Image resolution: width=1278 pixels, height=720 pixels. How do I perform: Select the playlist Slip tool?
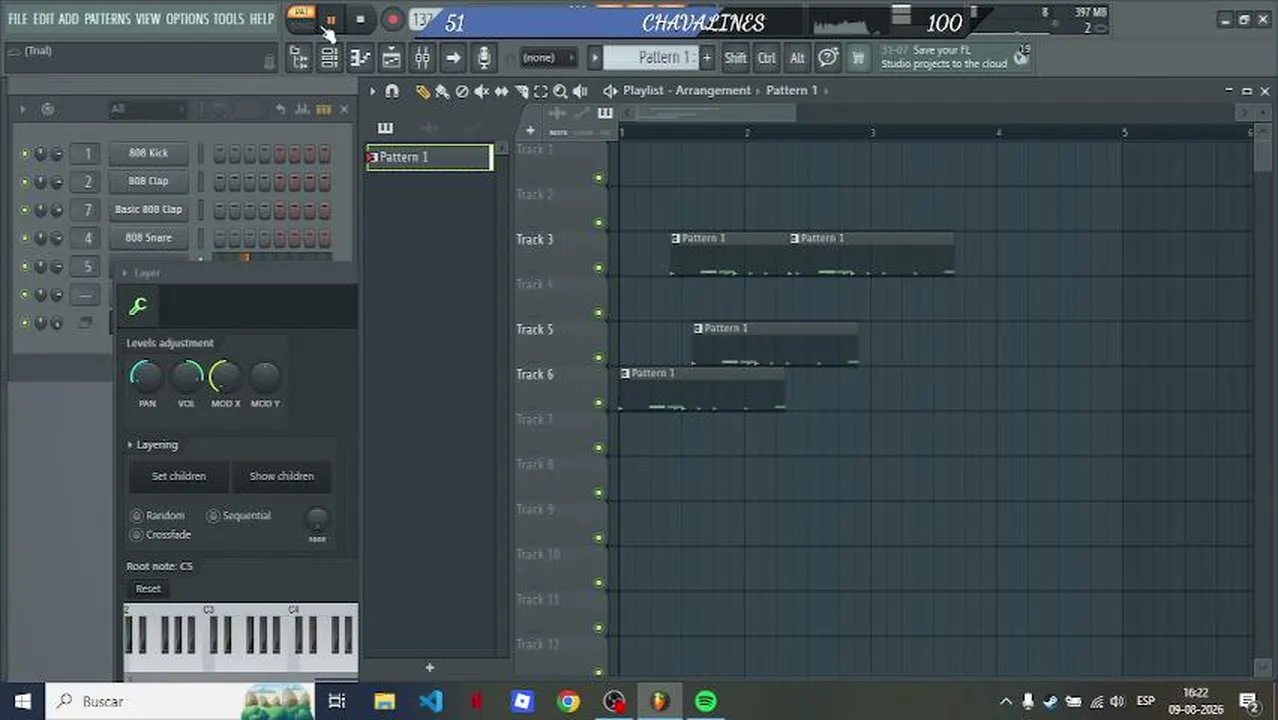click(502, 91)
